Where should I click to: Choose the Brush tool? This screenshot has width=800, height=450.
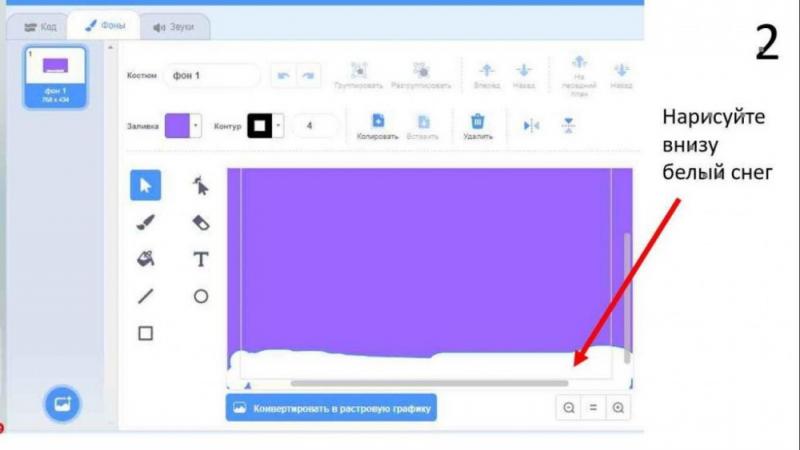(x=145, y=222)
